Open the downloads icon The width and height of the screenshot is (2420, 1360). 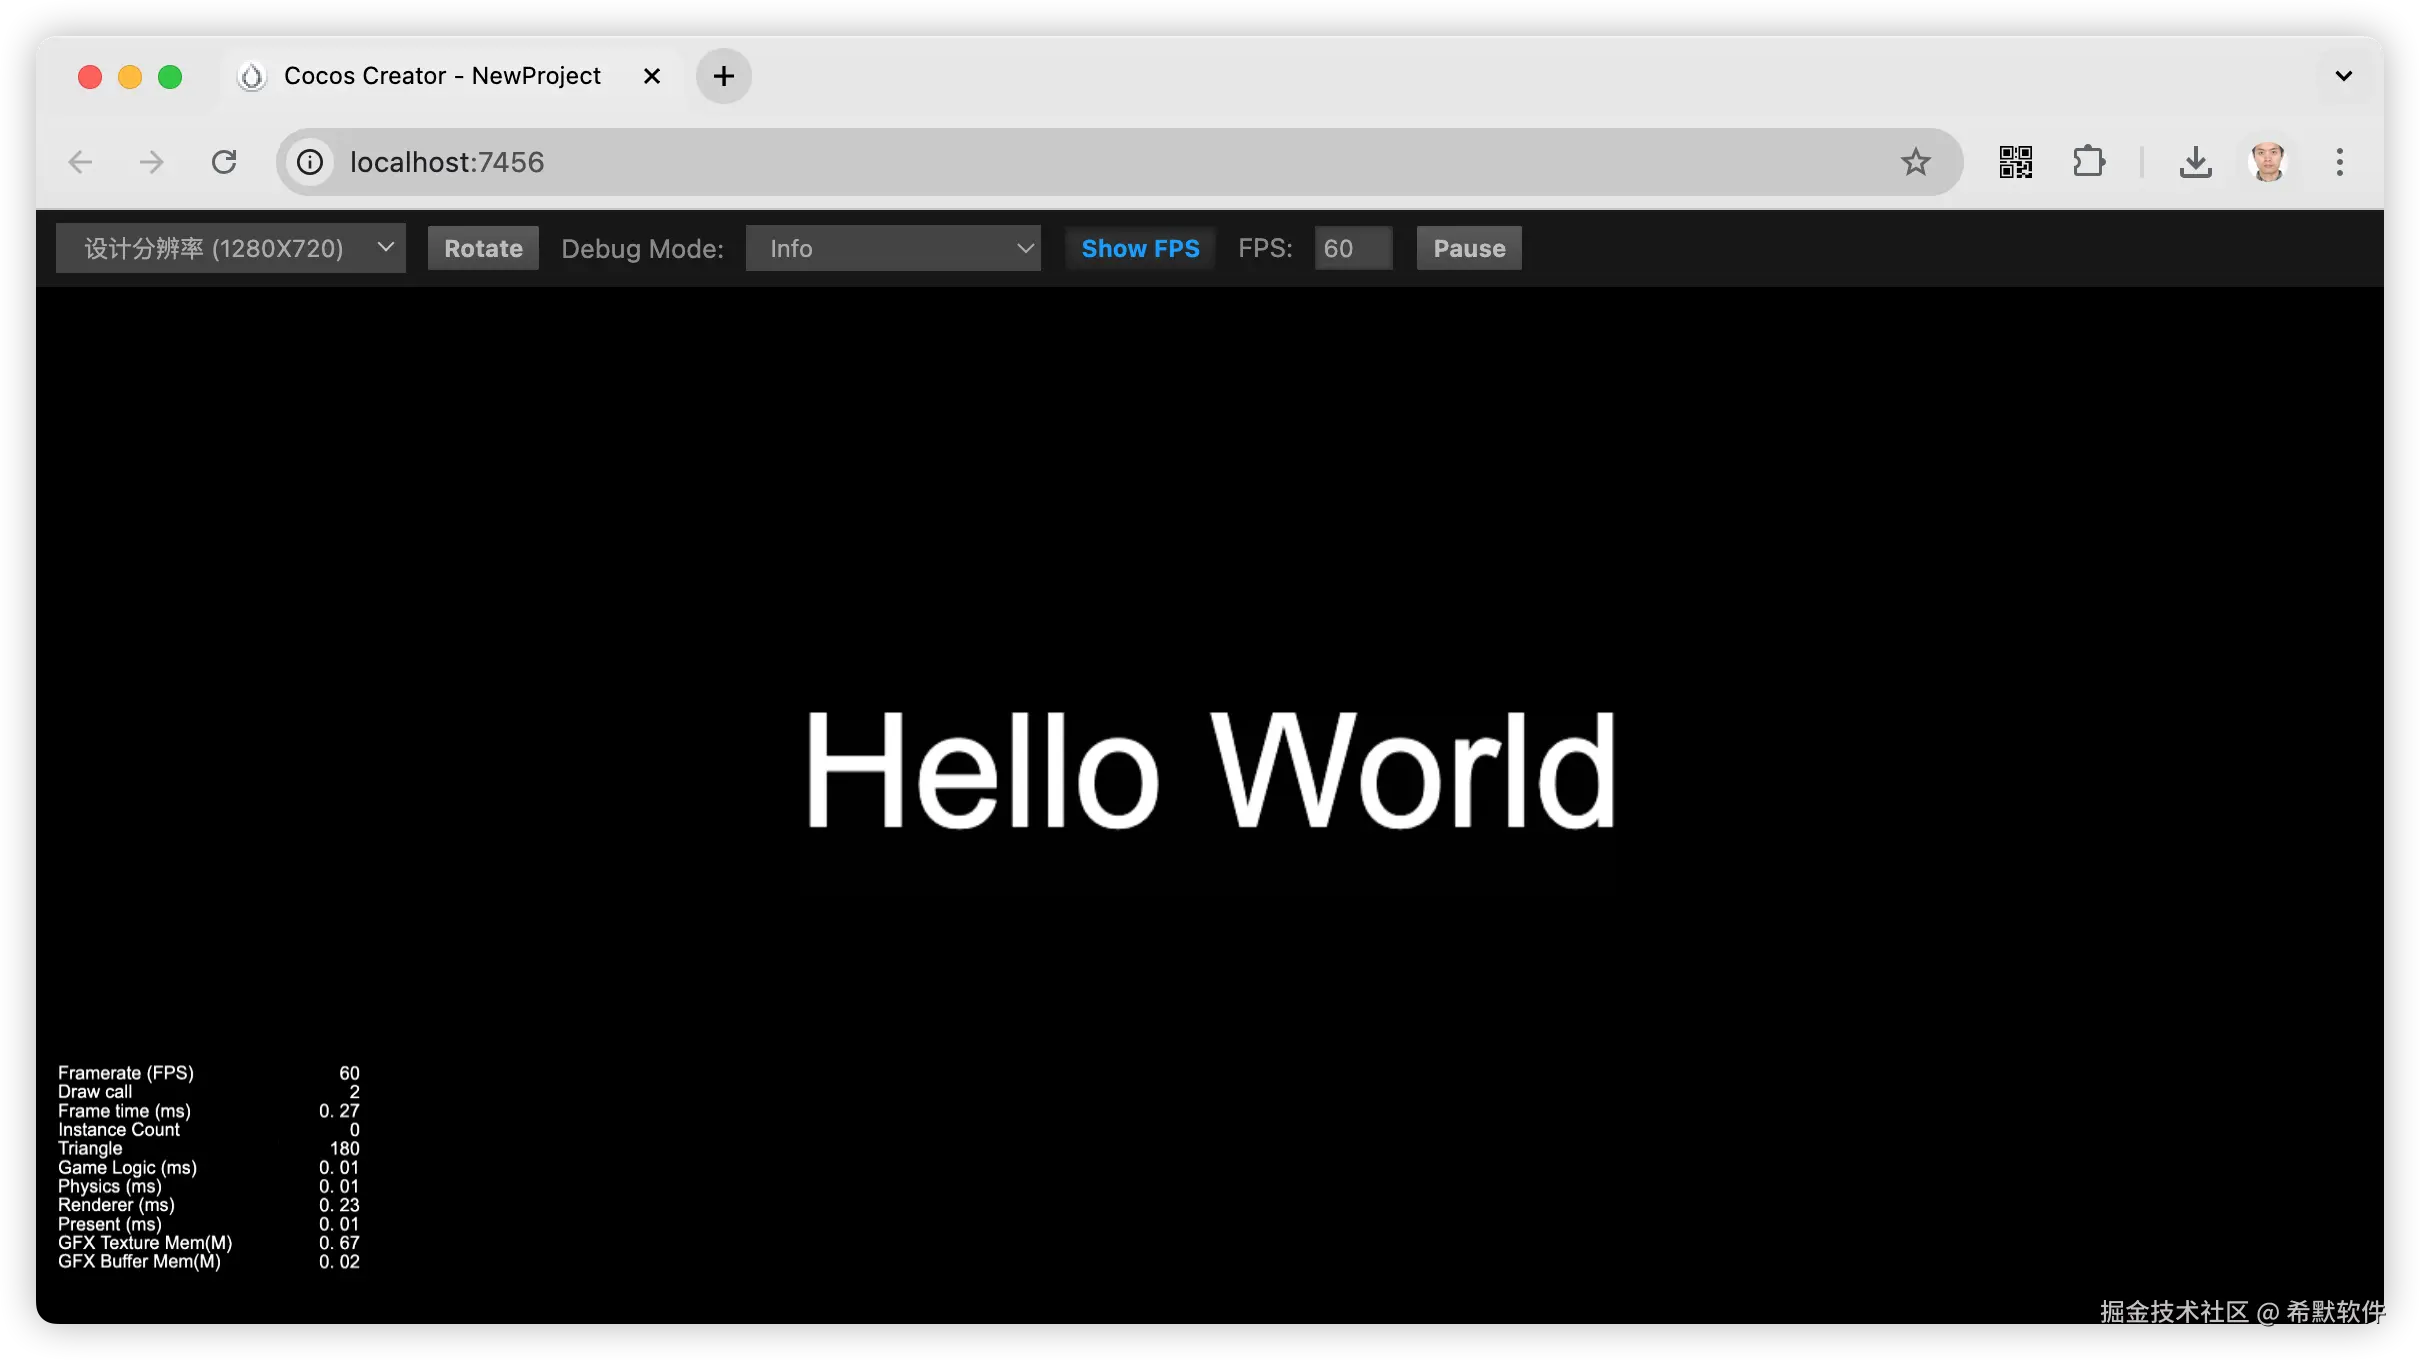pyautogui.click(x=2195, y=162)
